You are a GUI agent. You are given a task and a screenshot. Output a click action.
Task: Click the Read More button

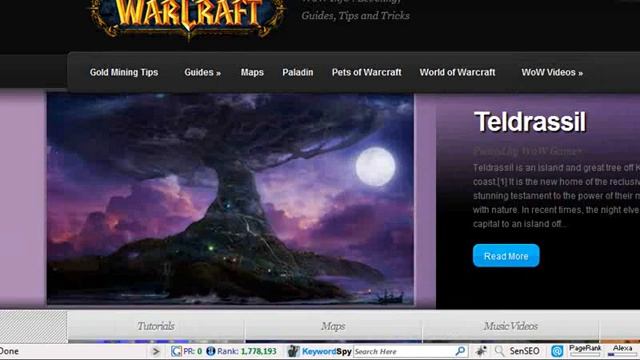[506, 256]
